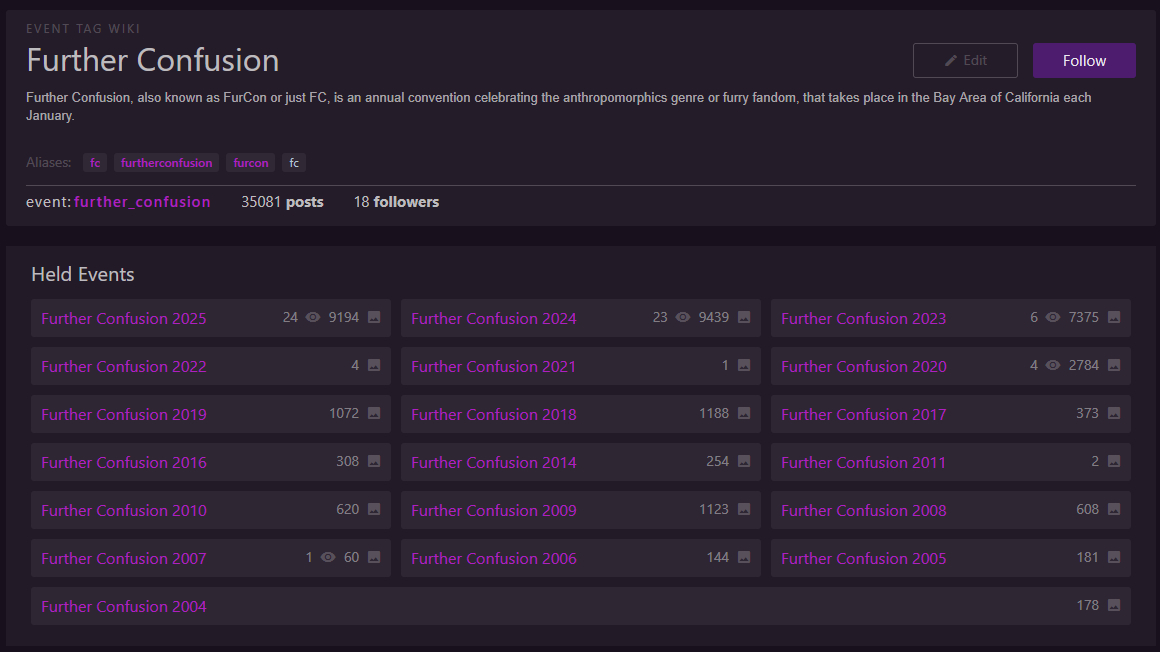This screenshot has width=1160, height=652.
Task: Select the furcon alias tag
Action: [x=251, y=163]
